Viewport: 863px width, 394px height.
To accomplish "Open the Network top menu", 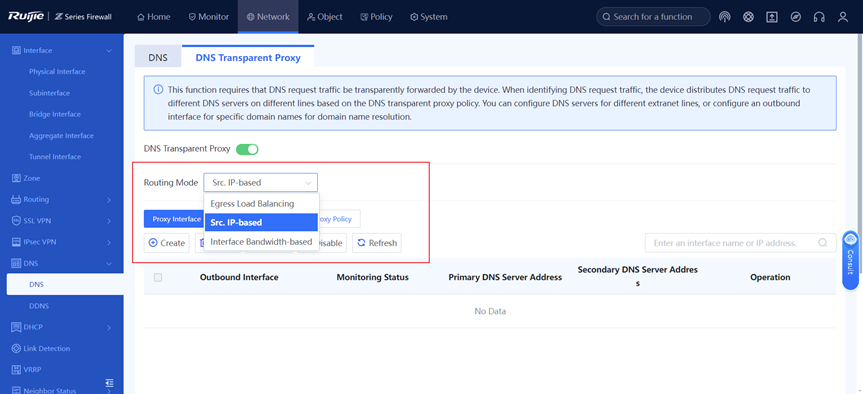I will click(x=268, y=17).
